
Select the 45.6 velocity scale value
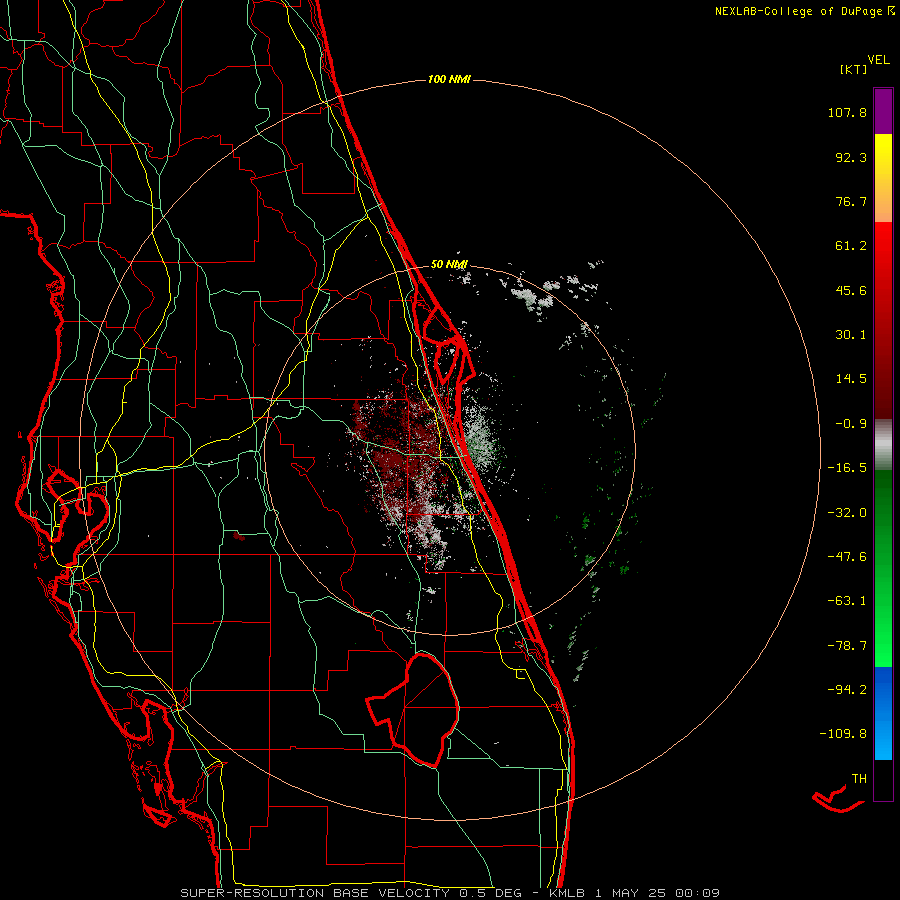pos(851,290)
